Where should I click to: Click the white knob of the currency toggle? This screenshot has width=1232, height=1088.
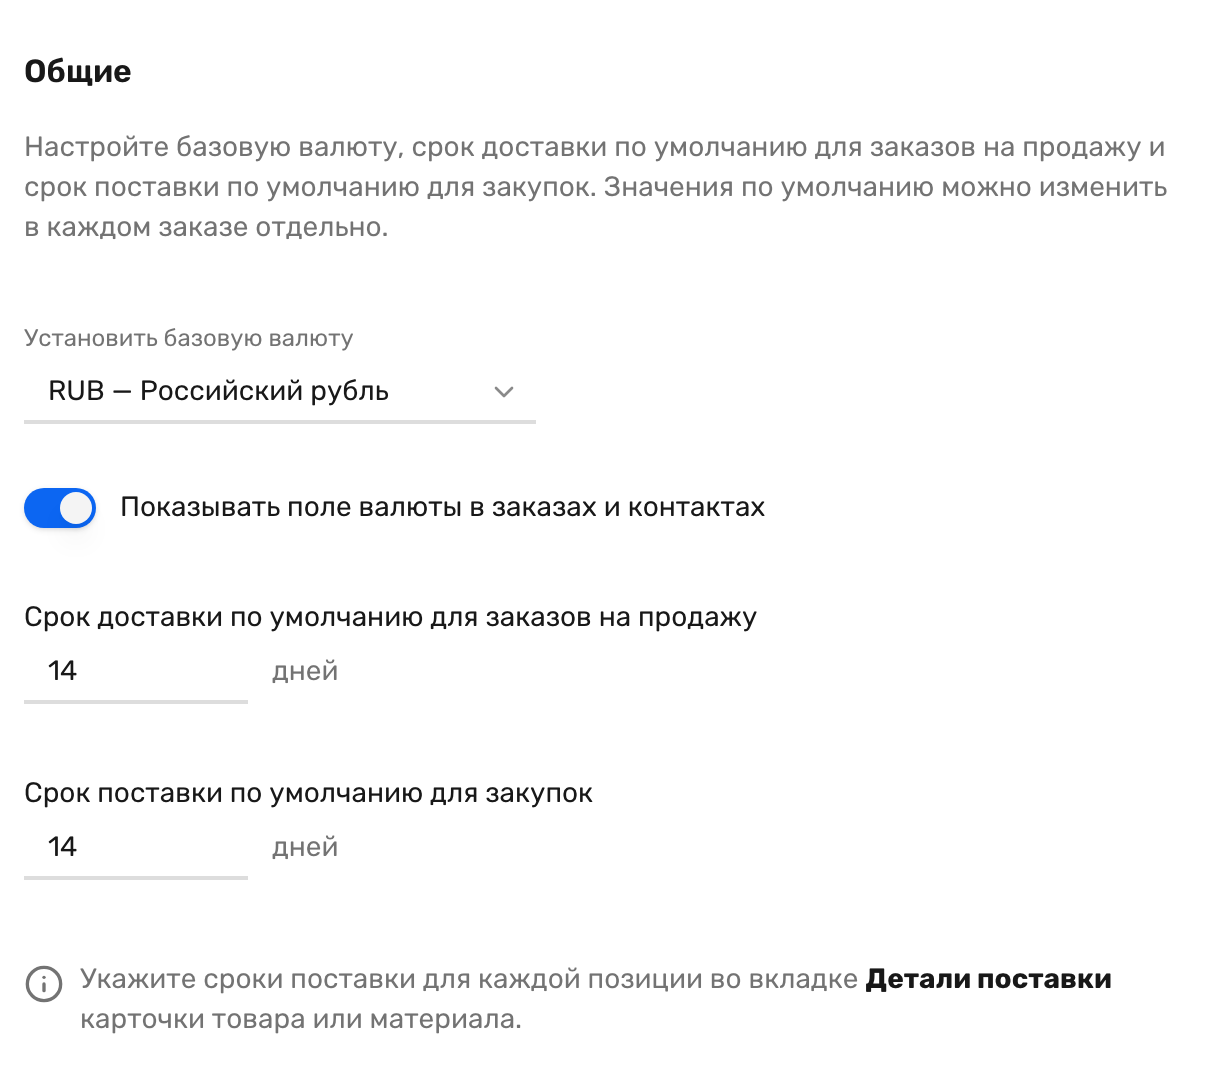(x=76, y=508)
